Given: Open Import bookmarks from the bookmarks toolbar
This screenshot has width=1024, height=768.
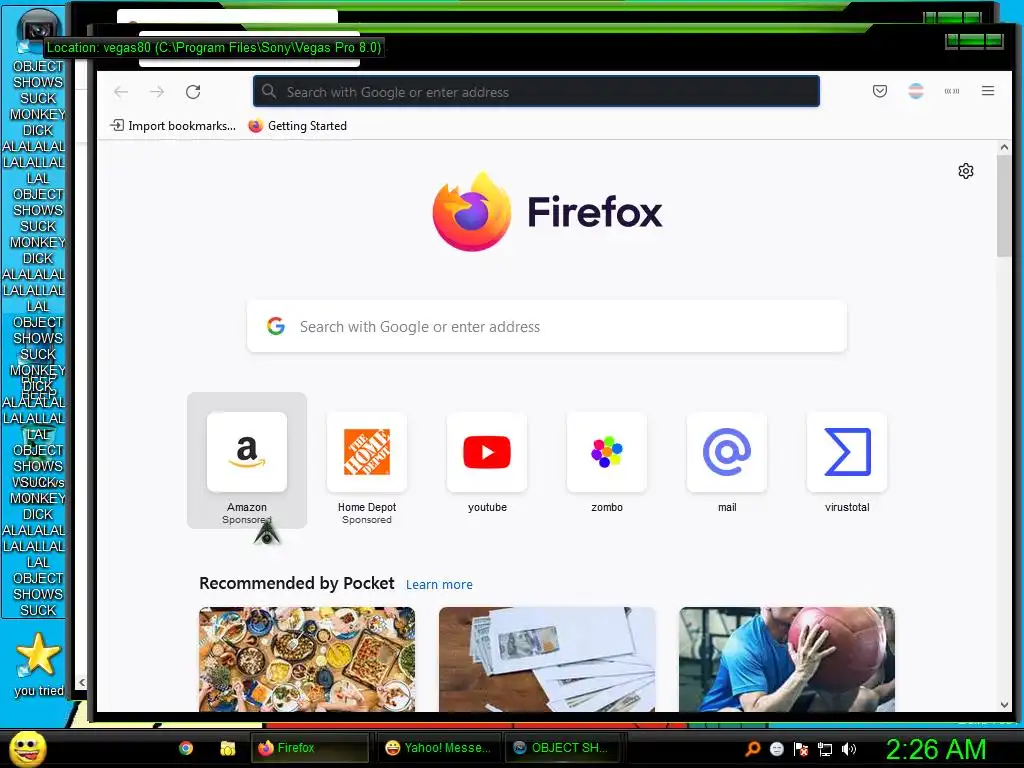Looking at the screenshot, I should point(173,125).
